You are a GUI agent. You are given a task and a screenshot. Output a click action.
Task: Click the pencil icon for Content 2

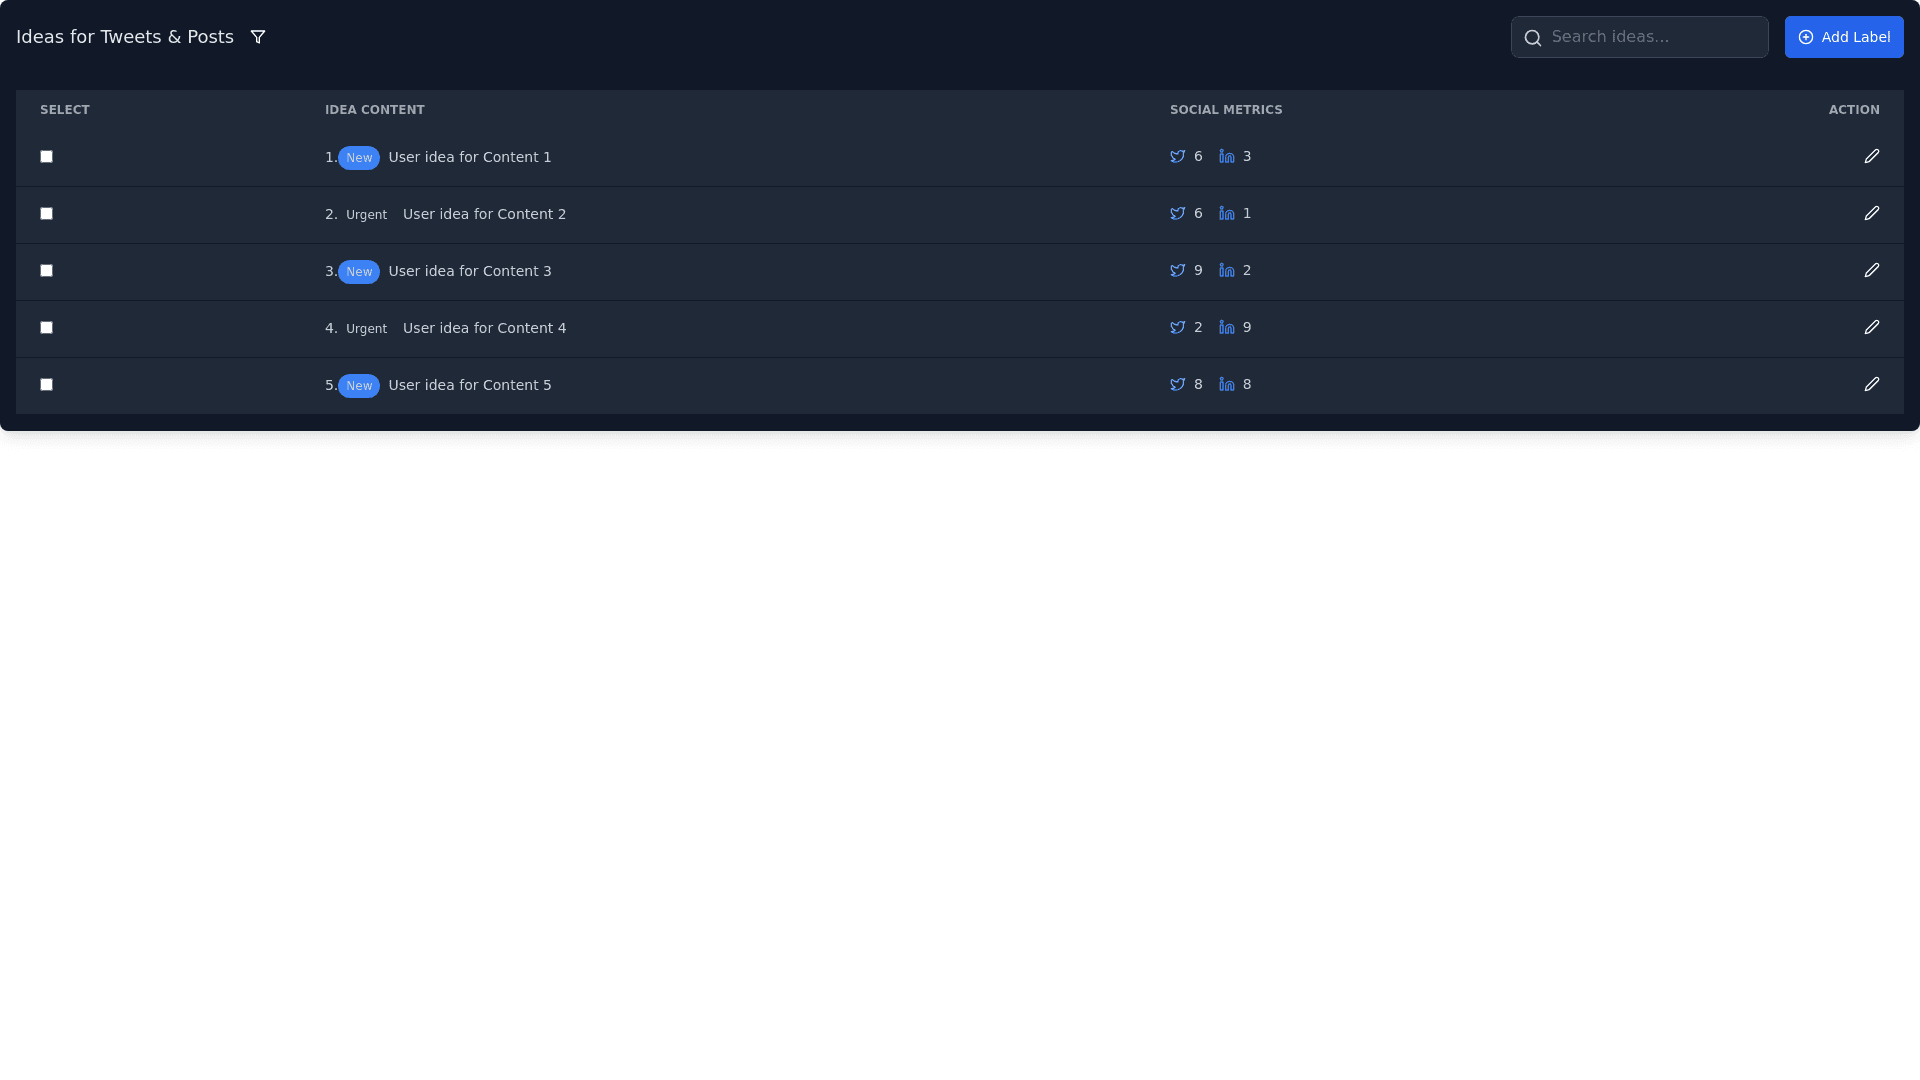pyautogui.click(x=1871, y=213)
